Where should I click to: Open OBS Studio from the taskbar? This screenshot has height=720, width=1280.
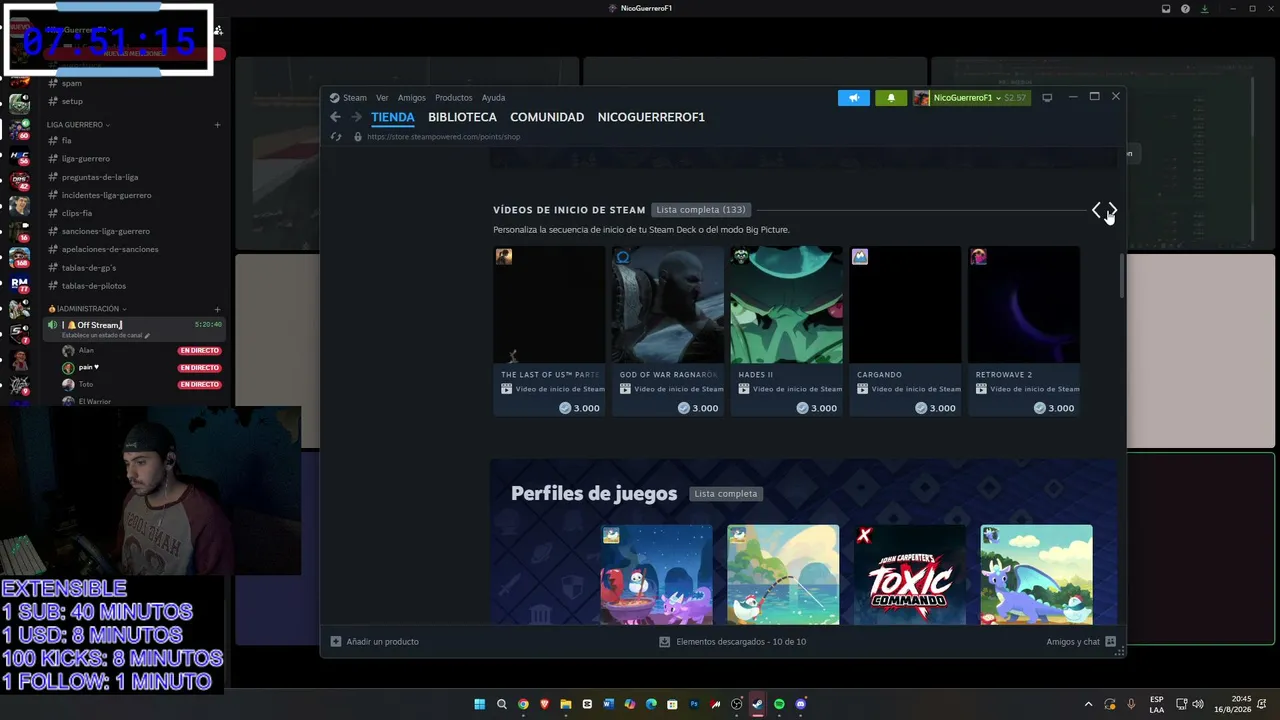(x=737, y=704)
